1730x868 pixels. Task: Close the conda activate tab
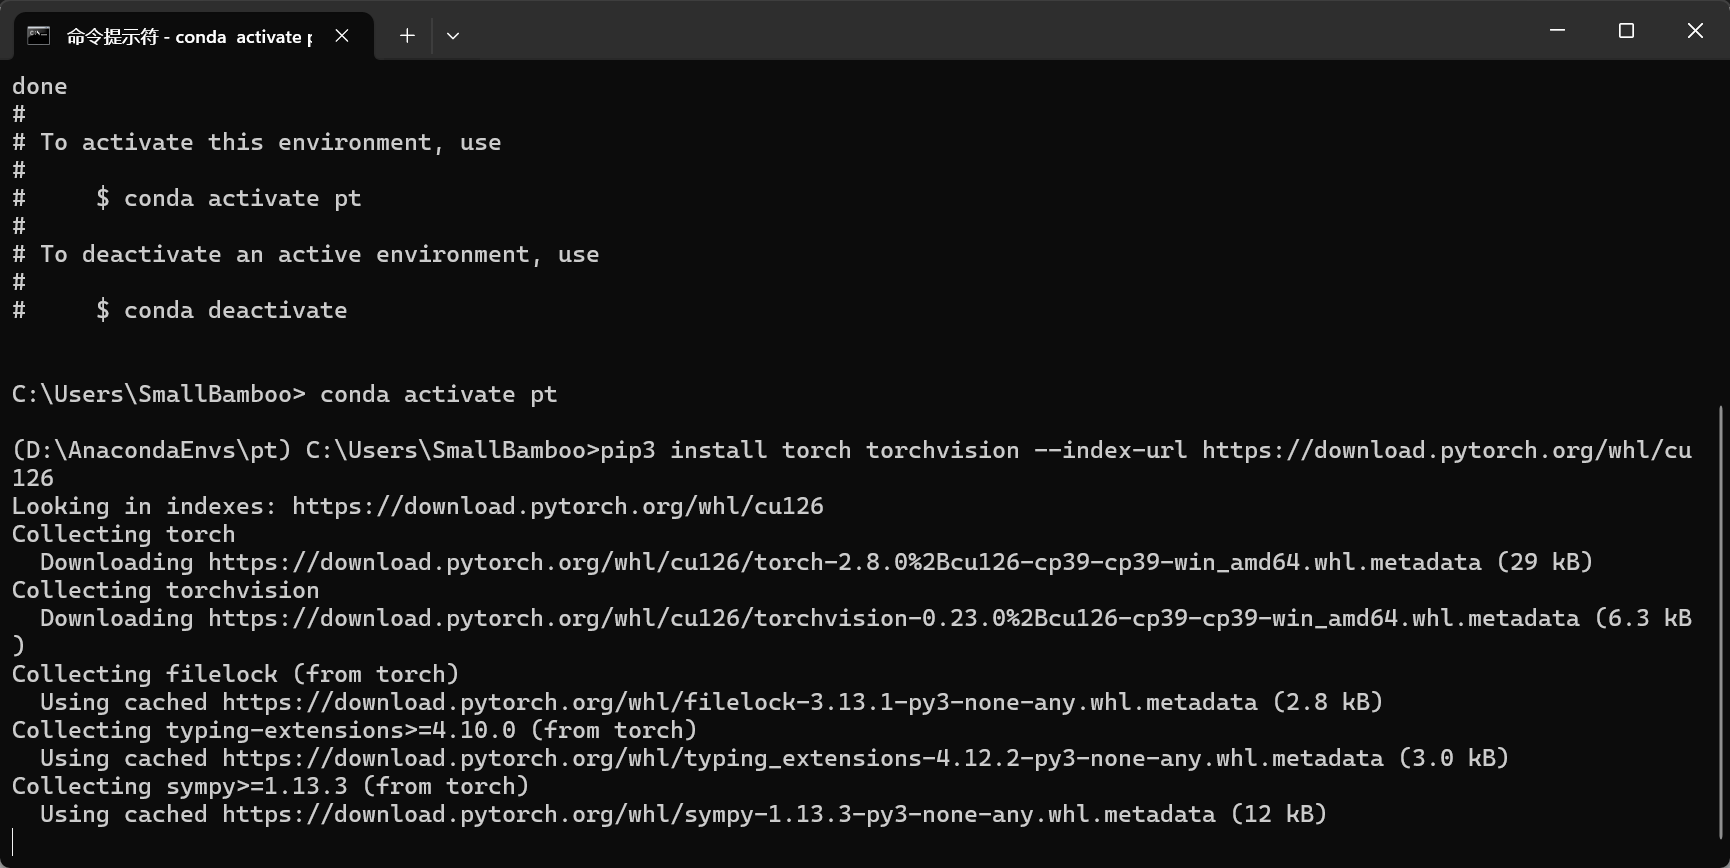point(342,36)
